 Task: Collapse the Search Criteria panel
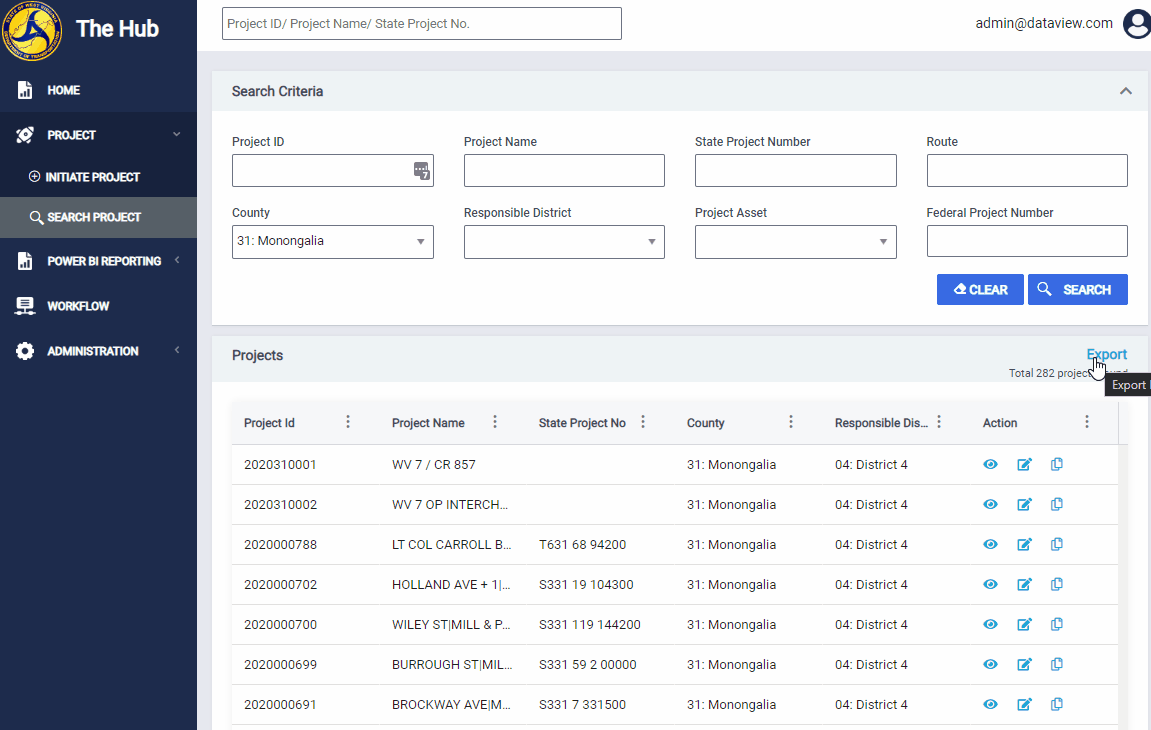pos(1125,91)
